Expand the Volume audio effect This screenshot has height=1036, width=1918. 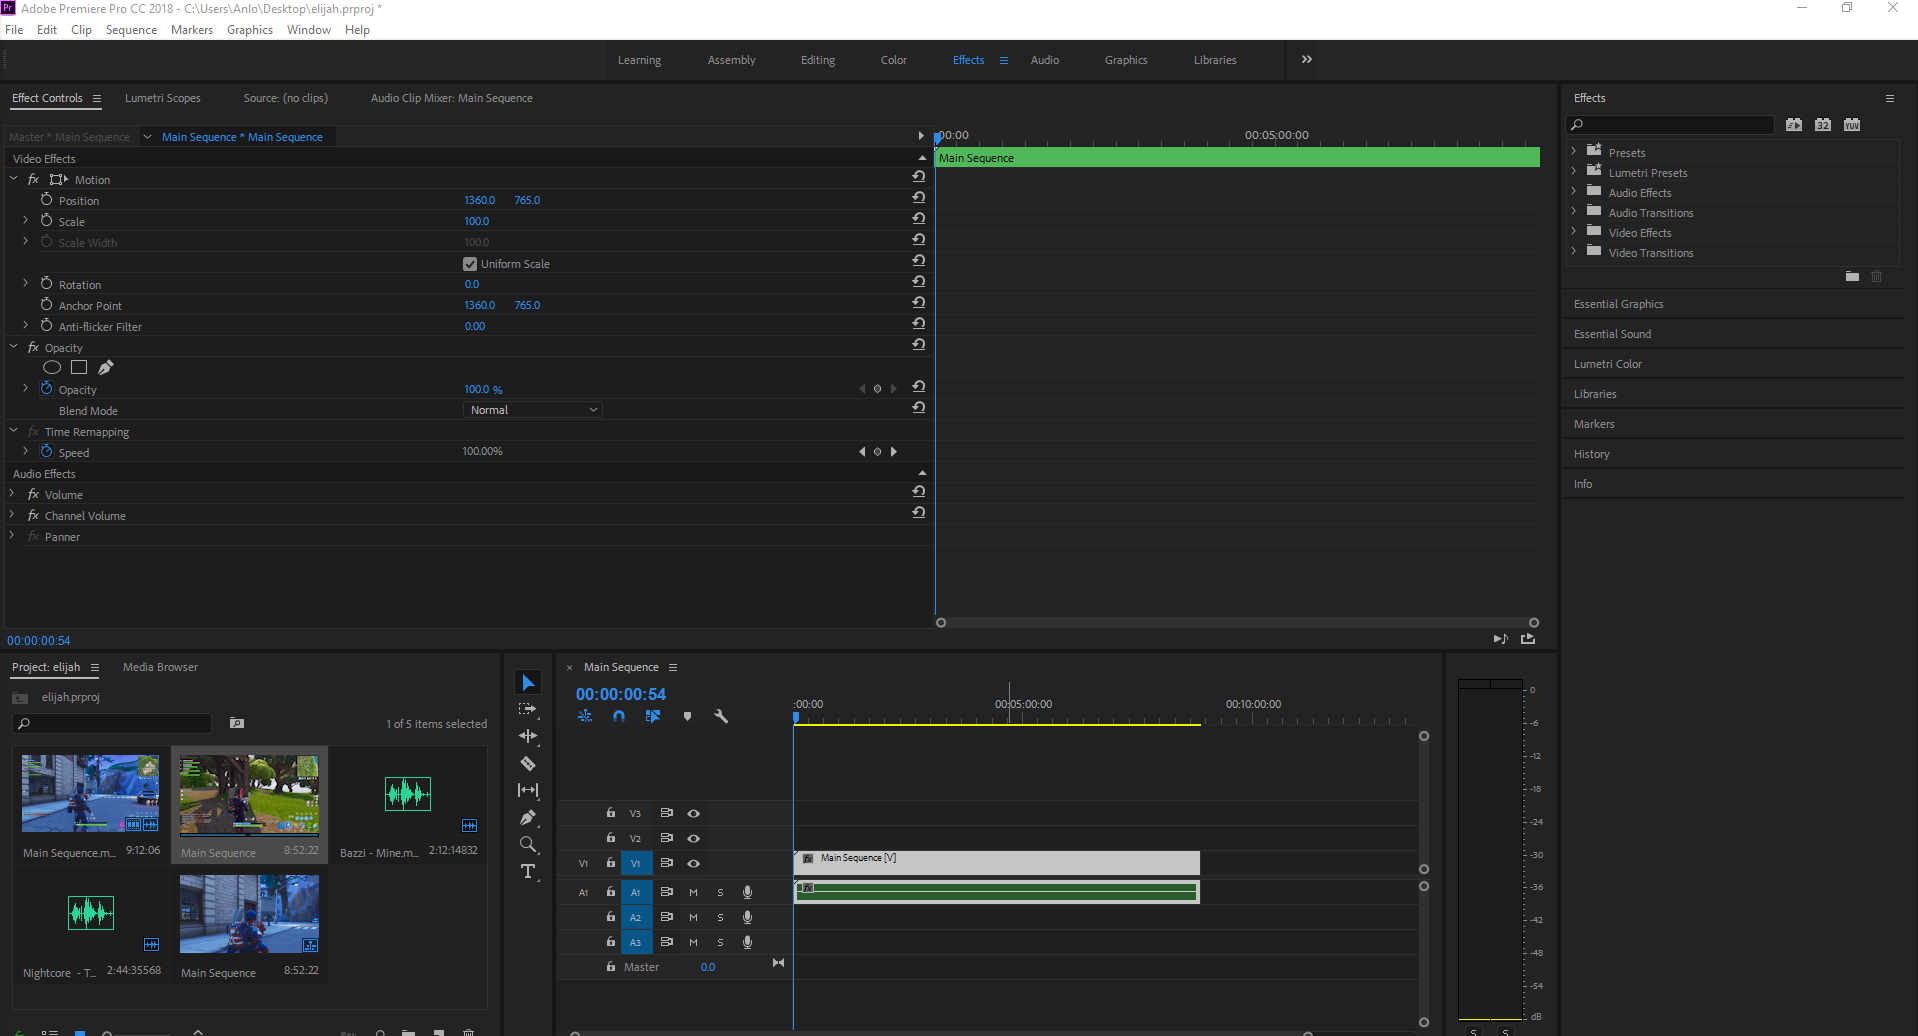tap(13, 494)
